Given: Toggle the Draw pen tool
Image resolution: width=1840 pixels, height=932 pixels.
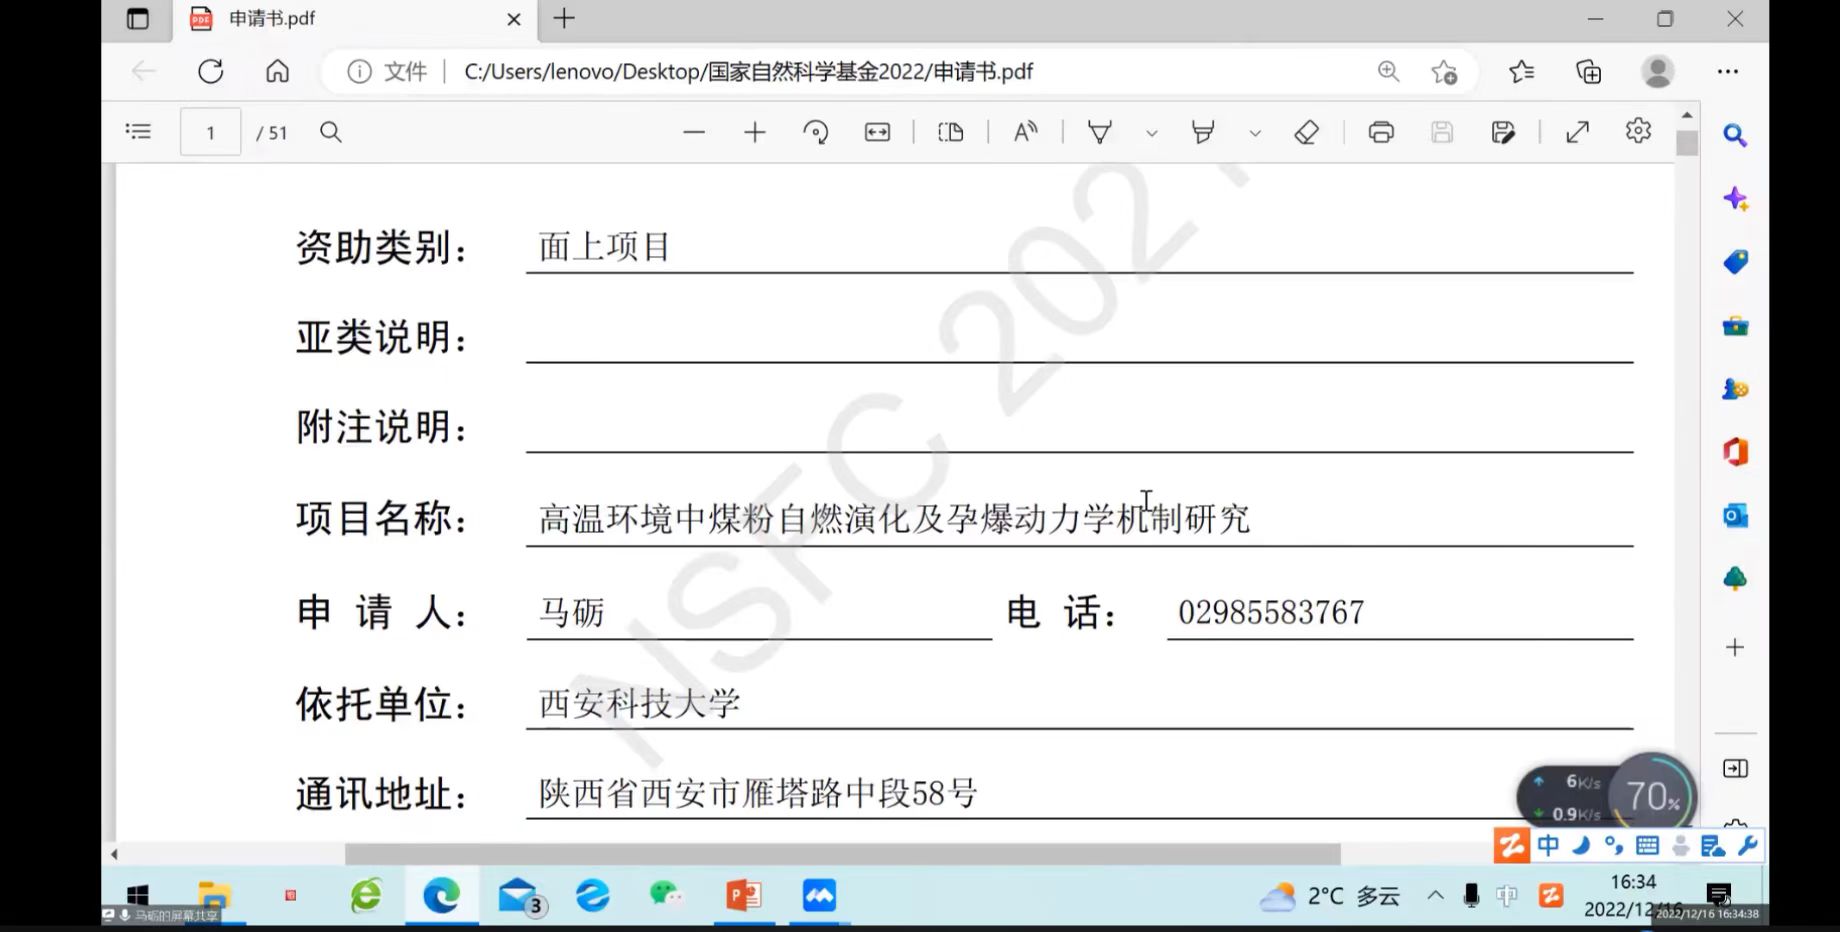Looking at the screenshot, I should click(1099, 132).
